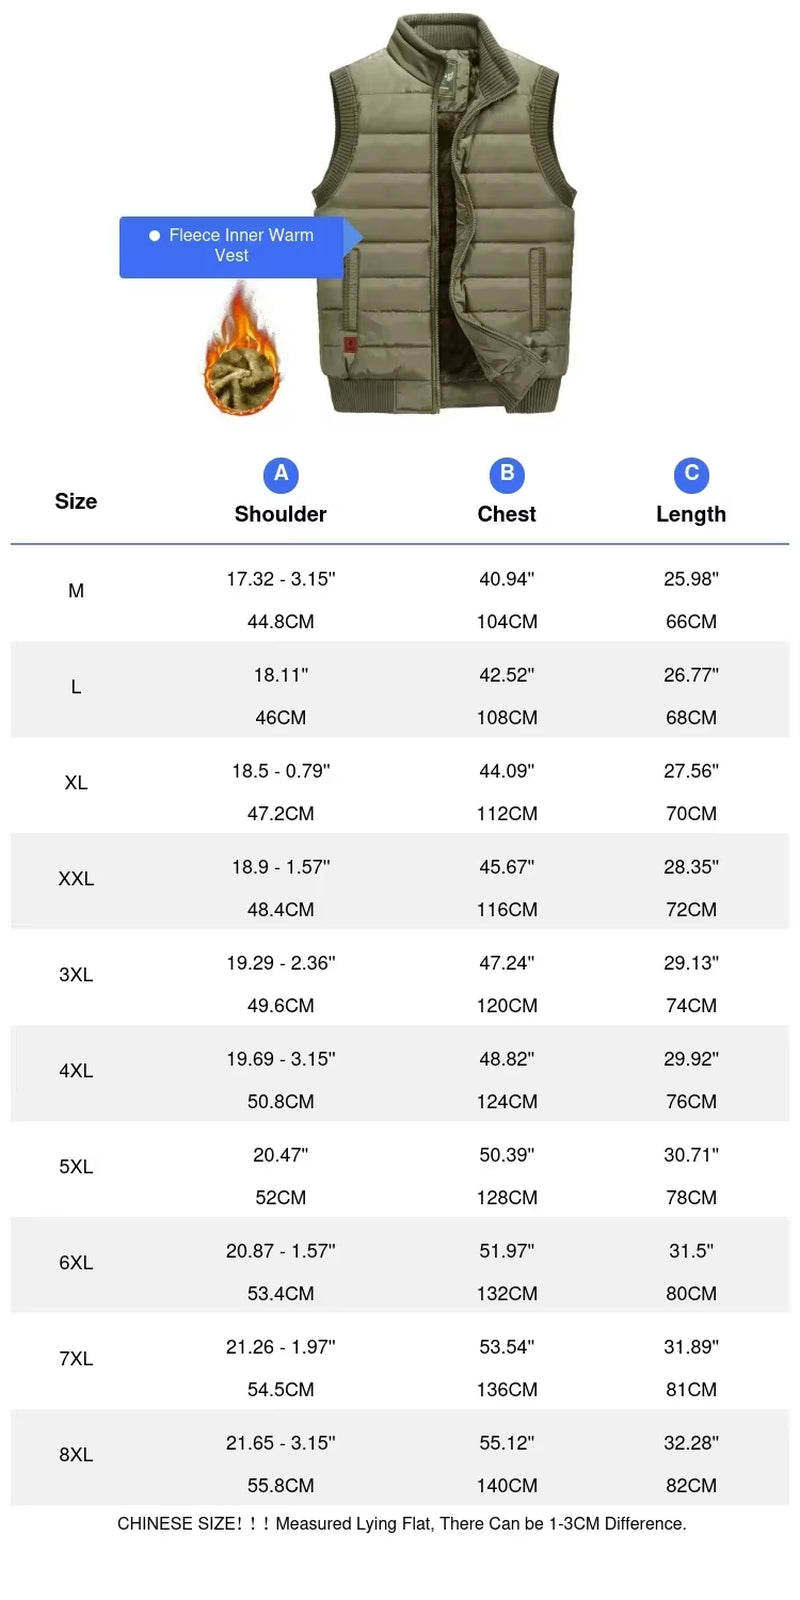
Task: Click the Length column header
Action: coord(691,514)
